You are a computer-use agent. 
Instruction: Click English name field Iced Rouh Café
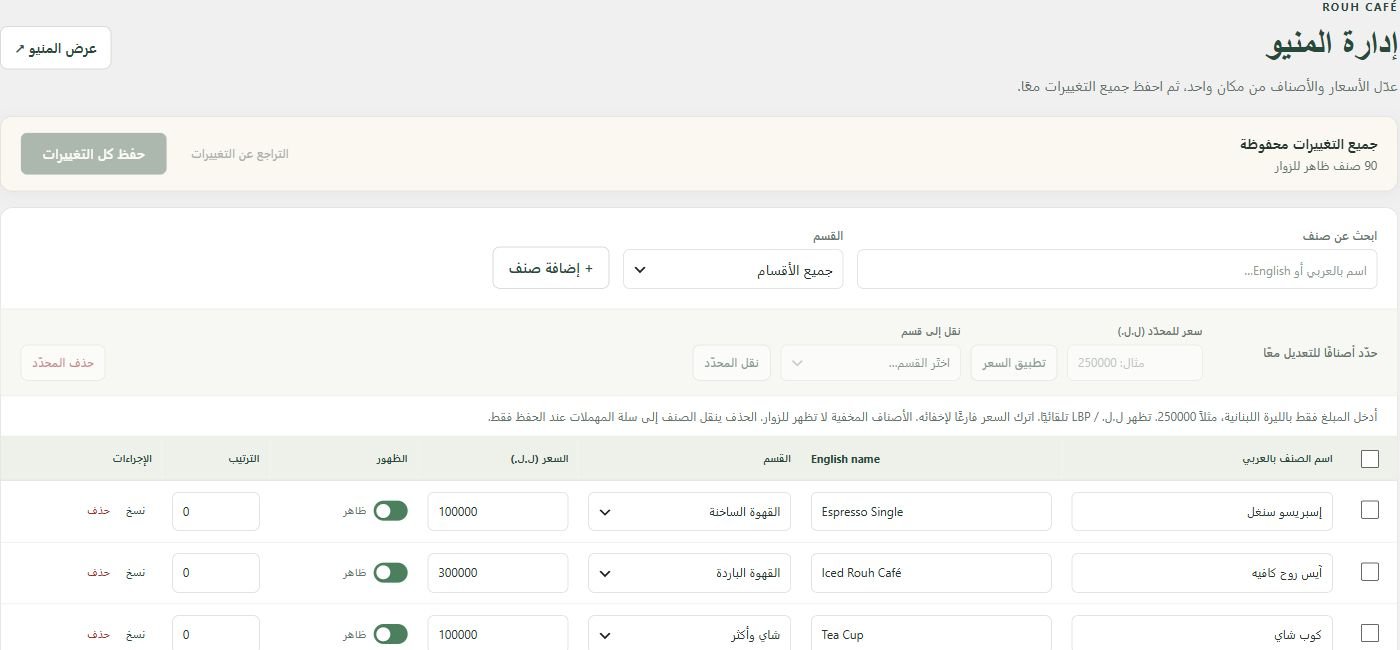point(931,573)
